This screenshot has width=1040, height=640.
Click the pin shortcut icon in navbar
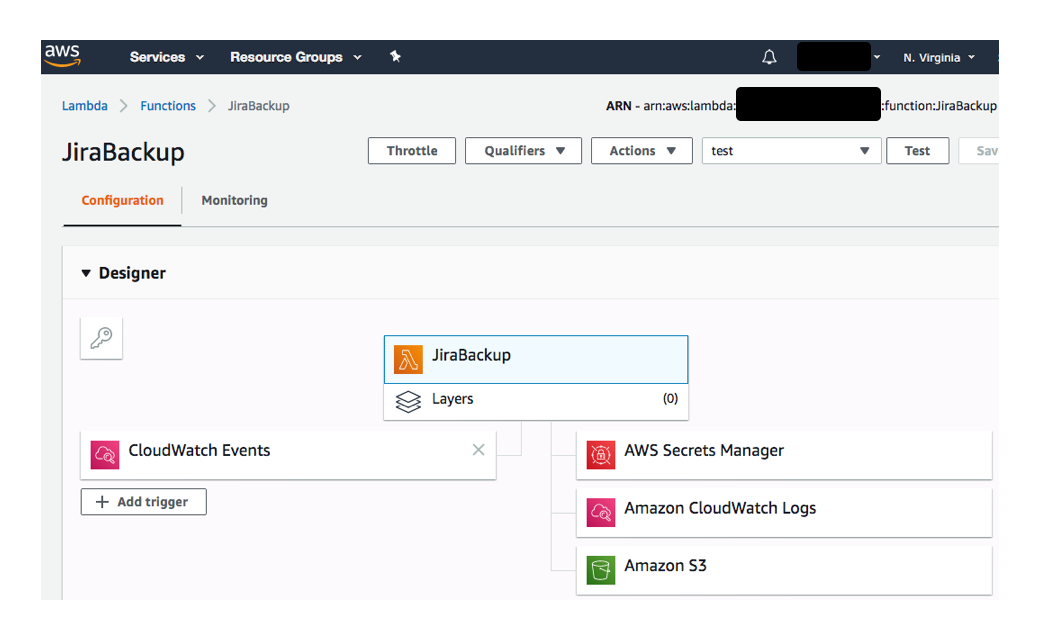395,56
